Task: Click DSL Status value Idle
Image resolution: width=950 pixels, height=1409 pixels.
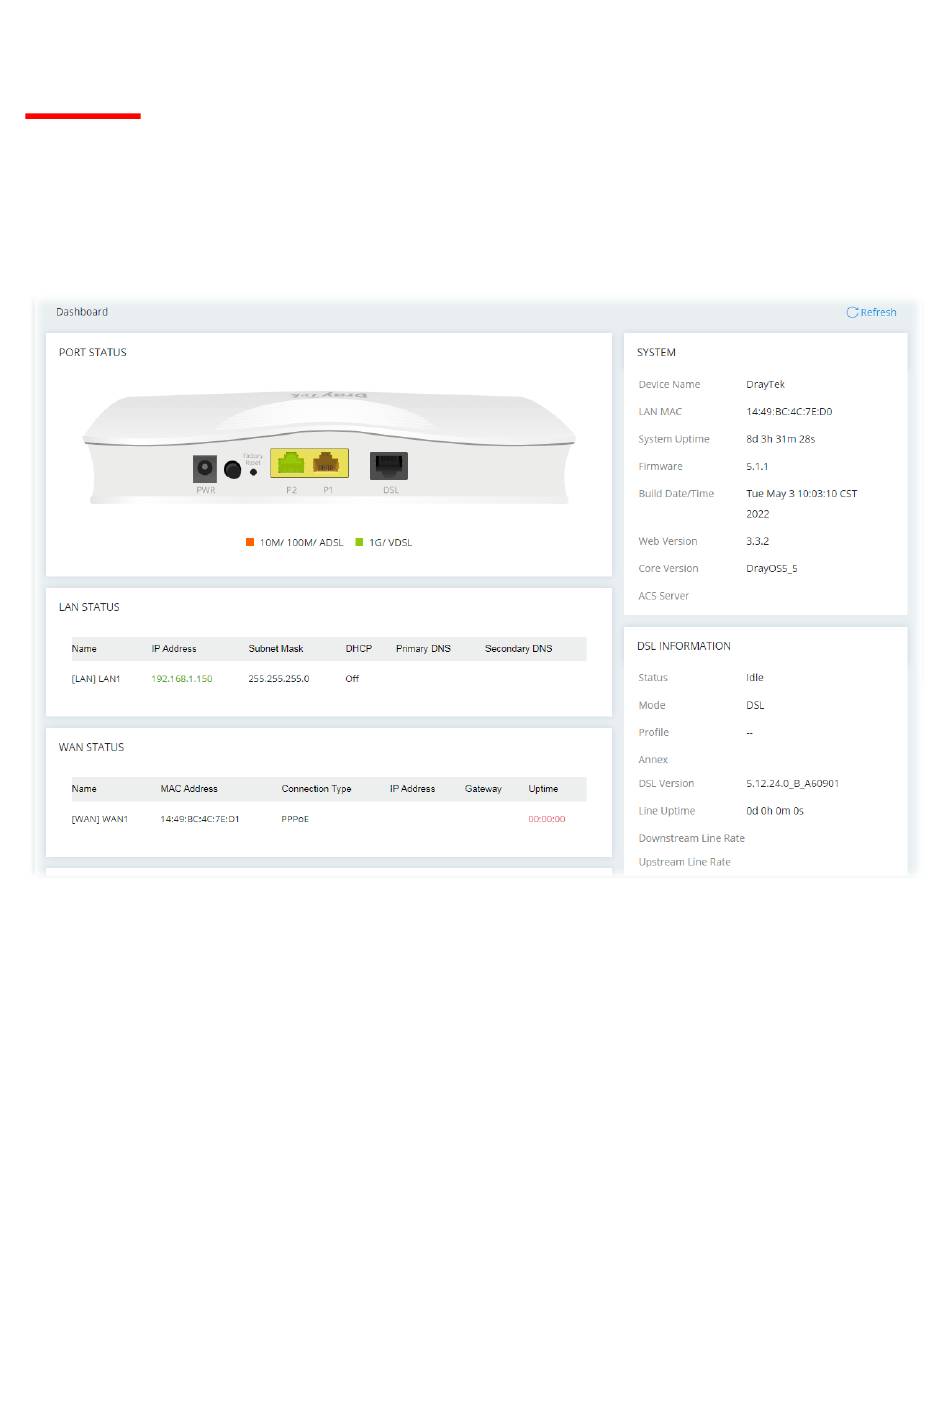Action: click(754, 677)
